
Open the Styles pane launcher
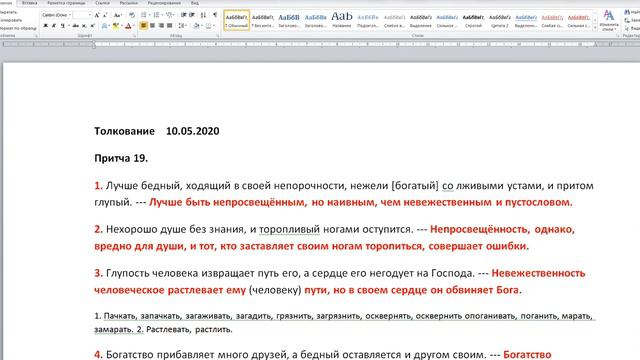click(x=617, y=36)
